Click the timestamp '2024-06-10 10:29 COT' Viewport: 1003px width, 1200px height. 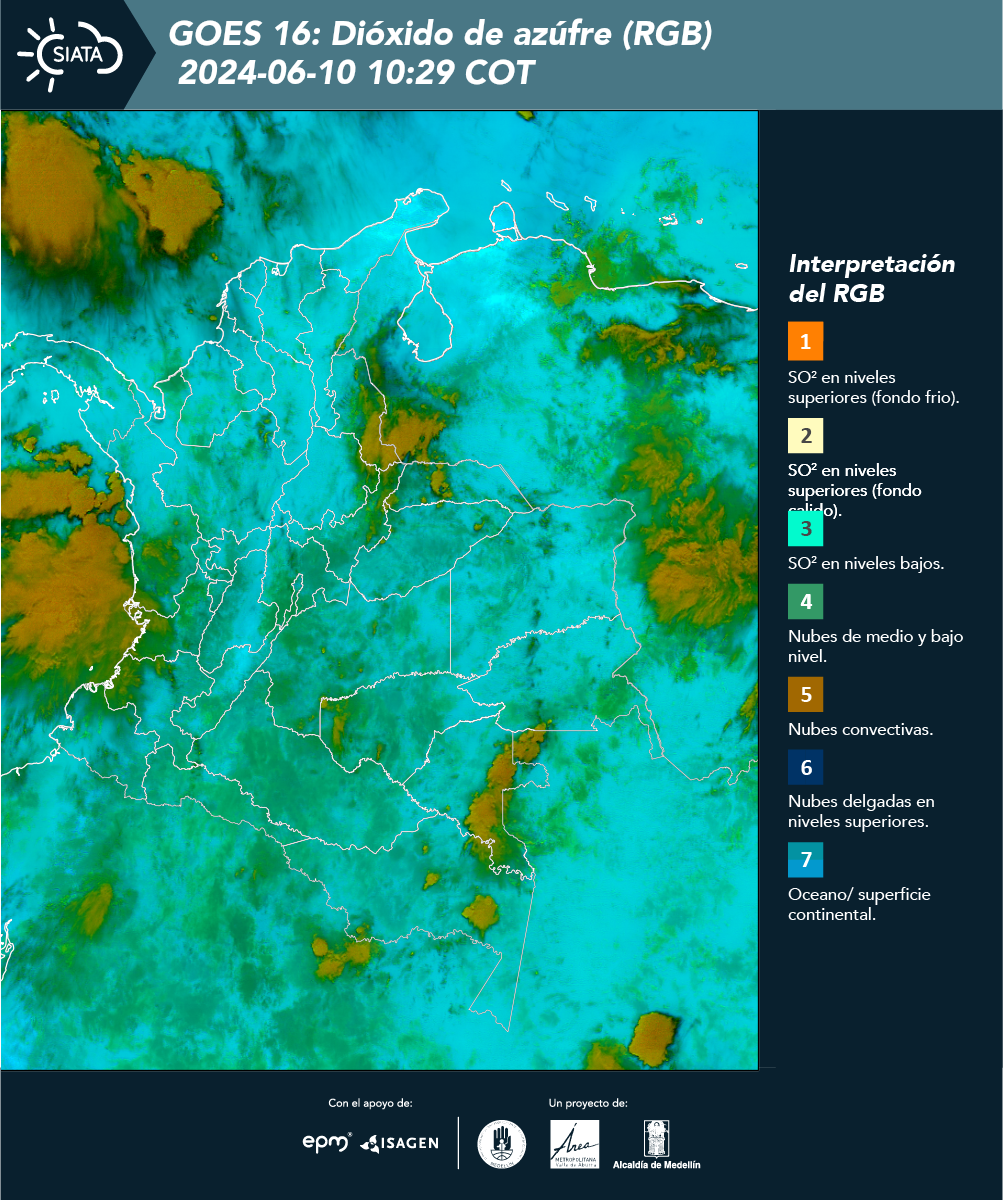click(x=356, y=73)
